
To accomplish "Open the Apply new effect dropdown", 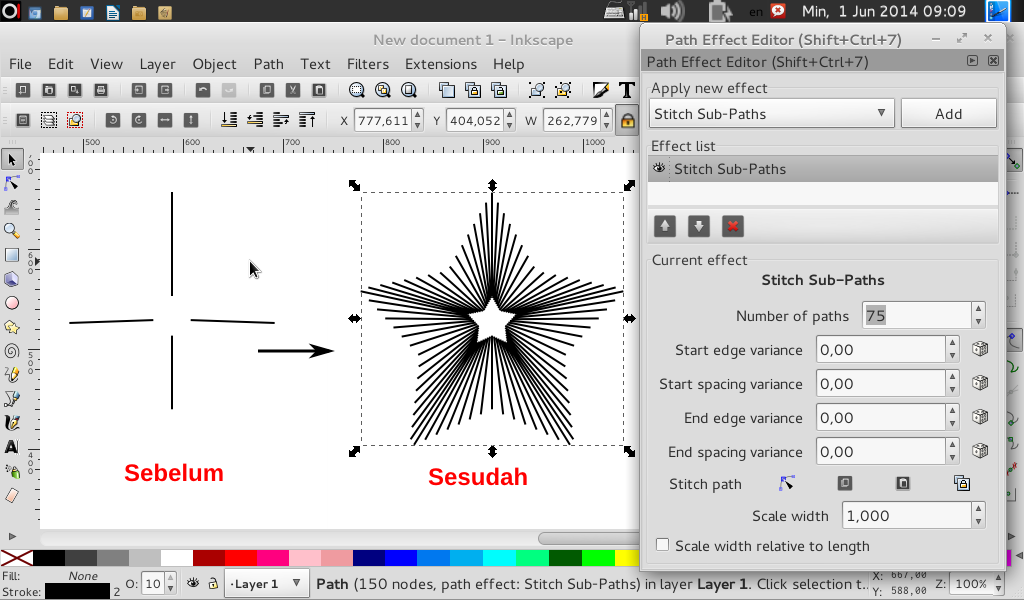I will [770, 113].
